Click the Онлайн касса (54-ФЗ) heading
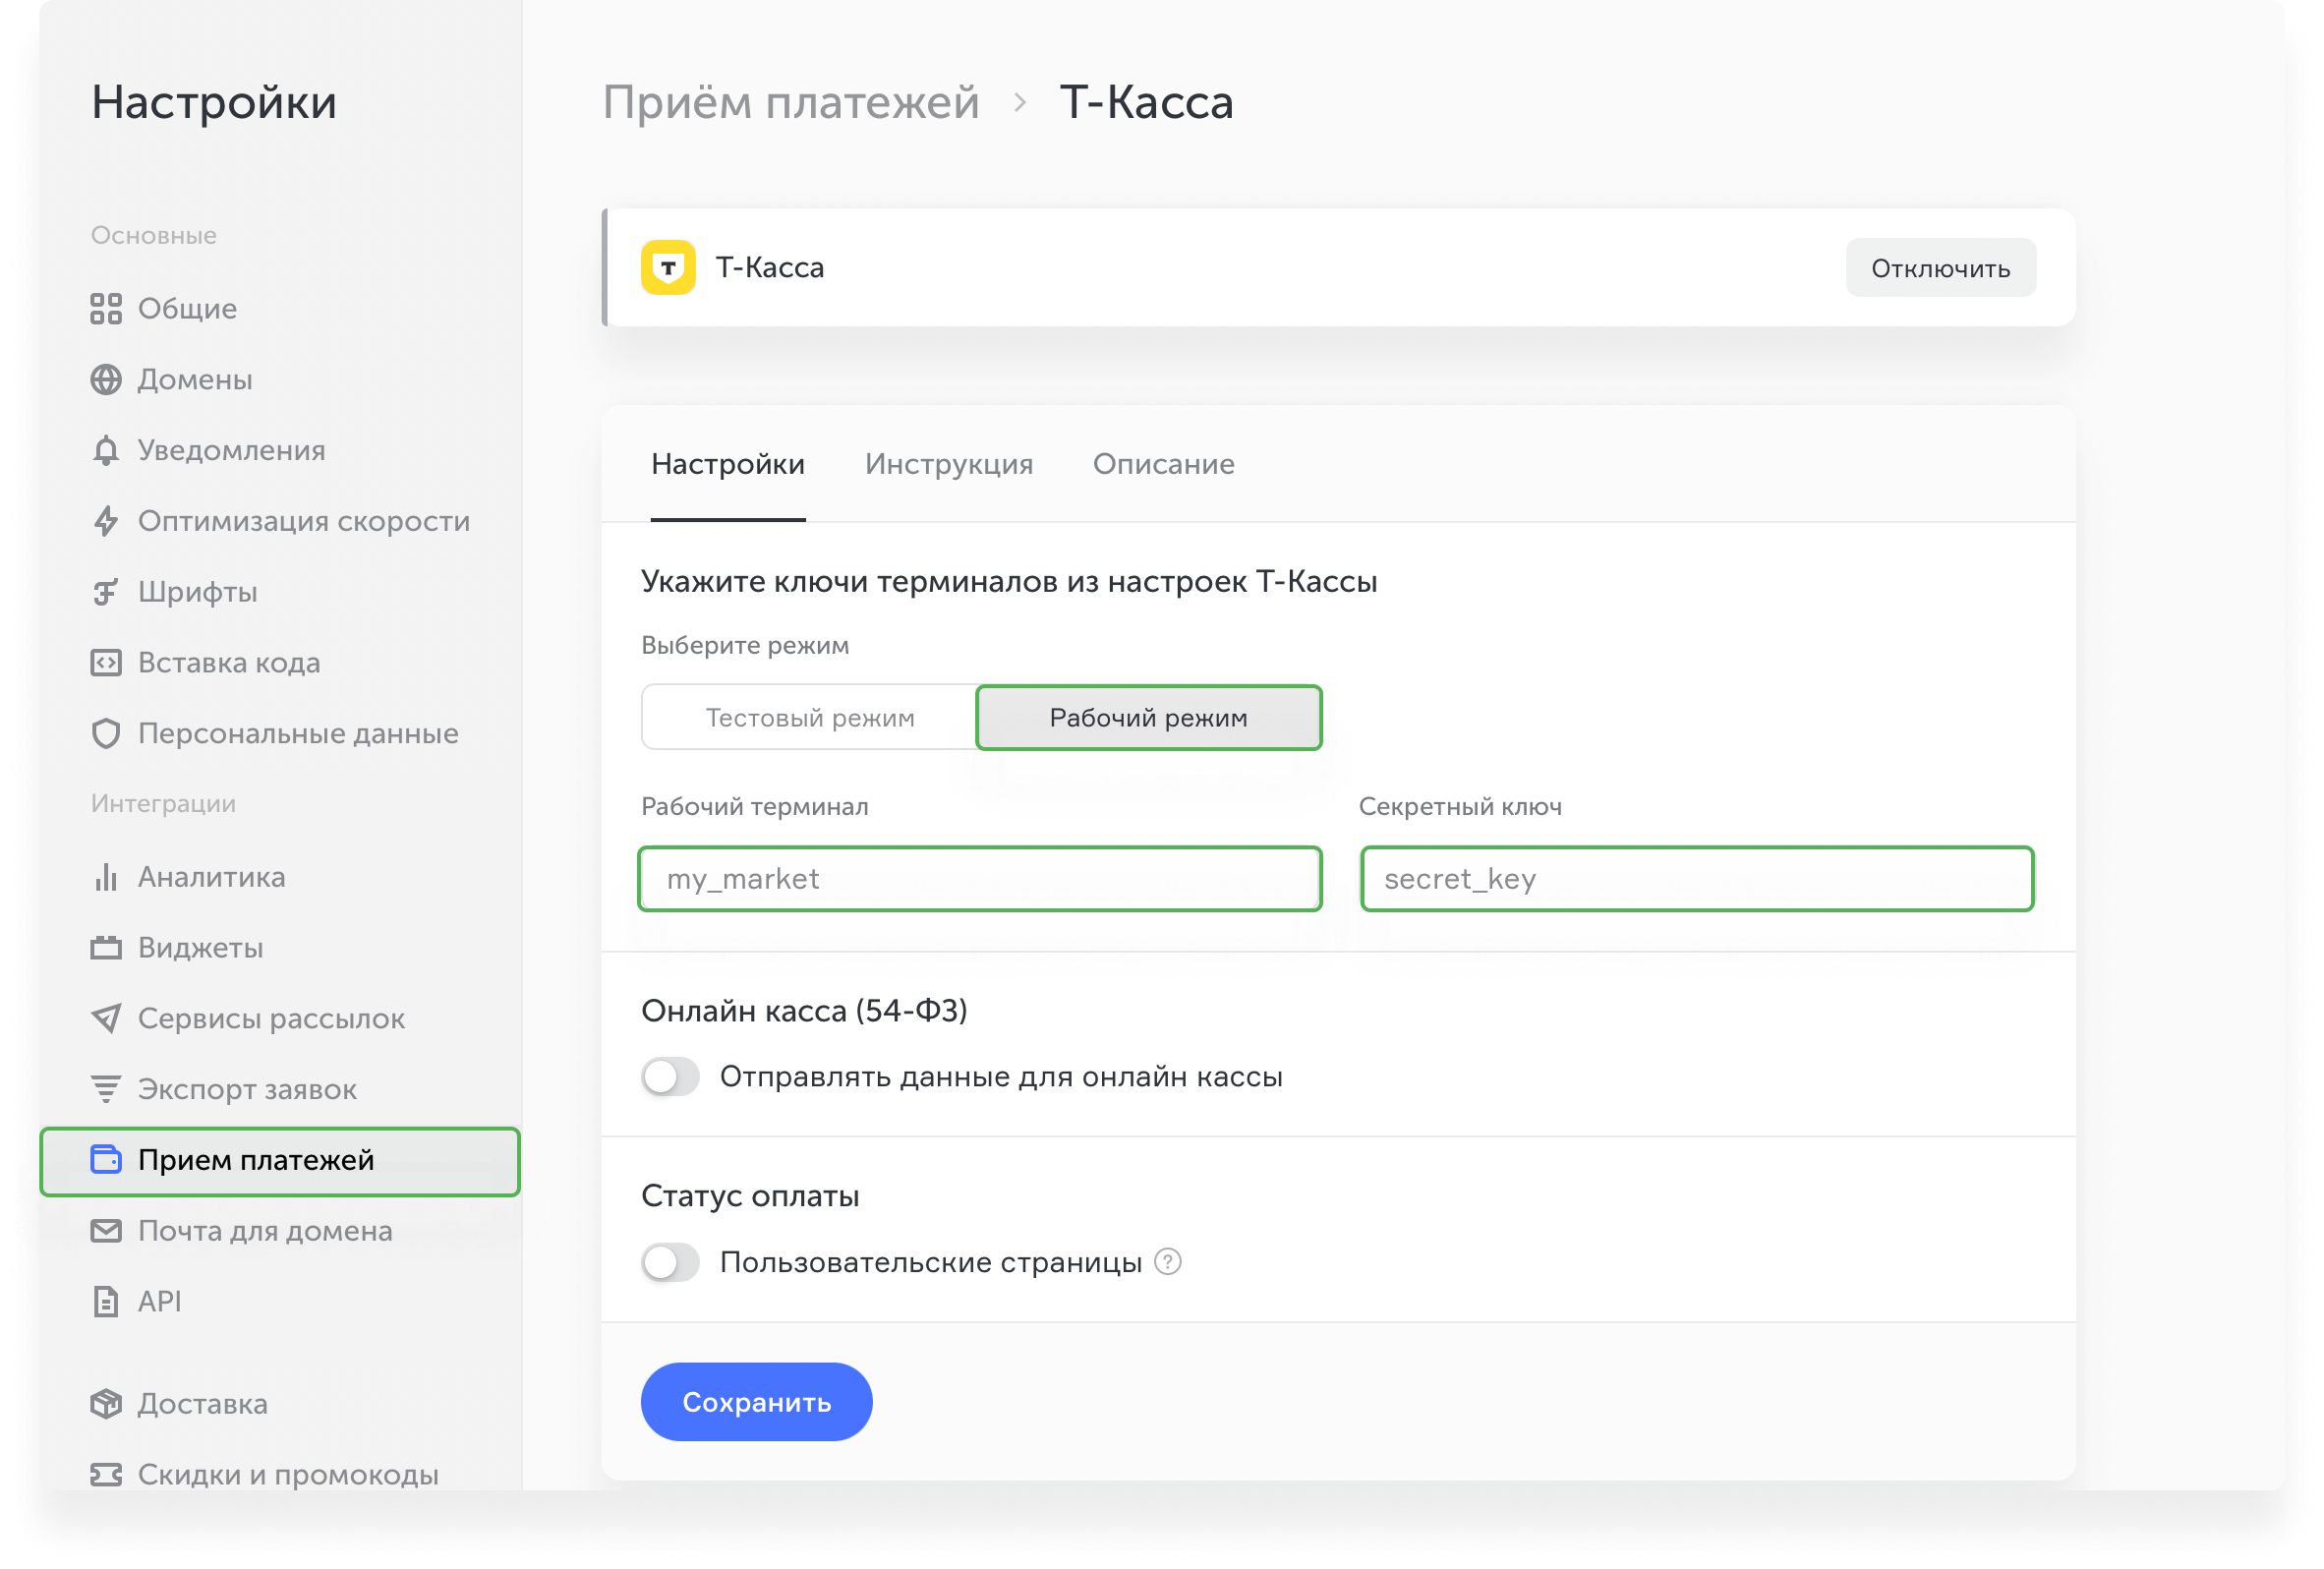This screenshot has height=1569, width=2324. point(805,1012)
